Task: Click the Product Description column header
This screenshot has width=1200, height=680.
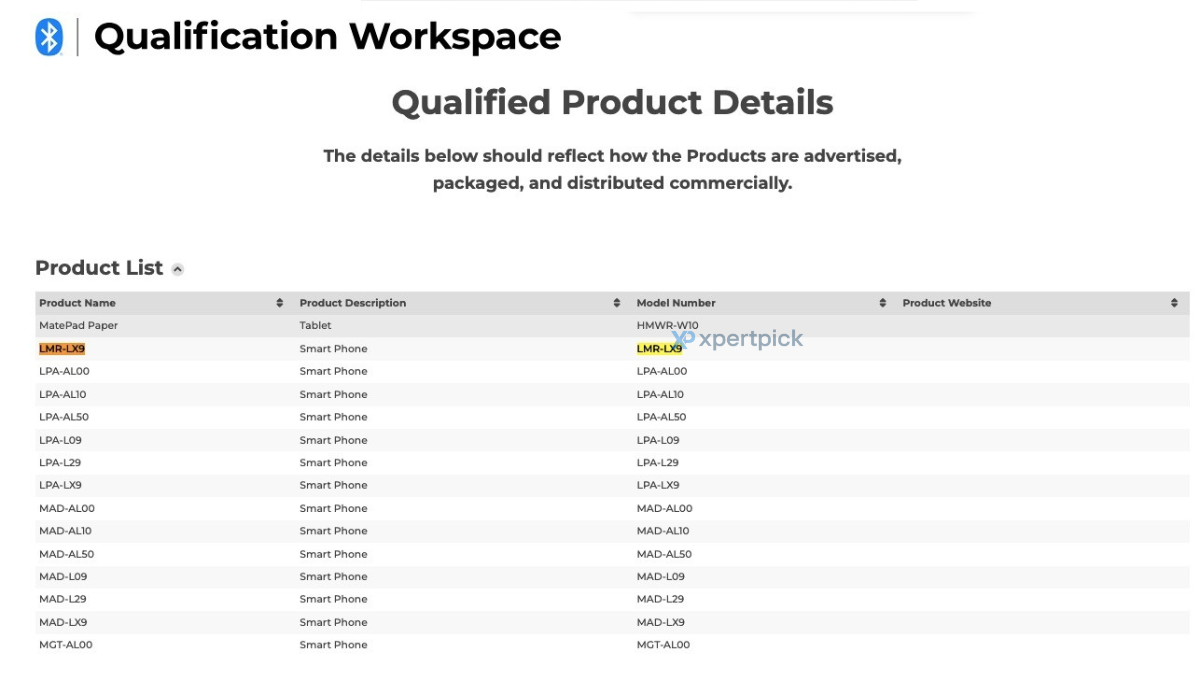Action: click(353, 303)
